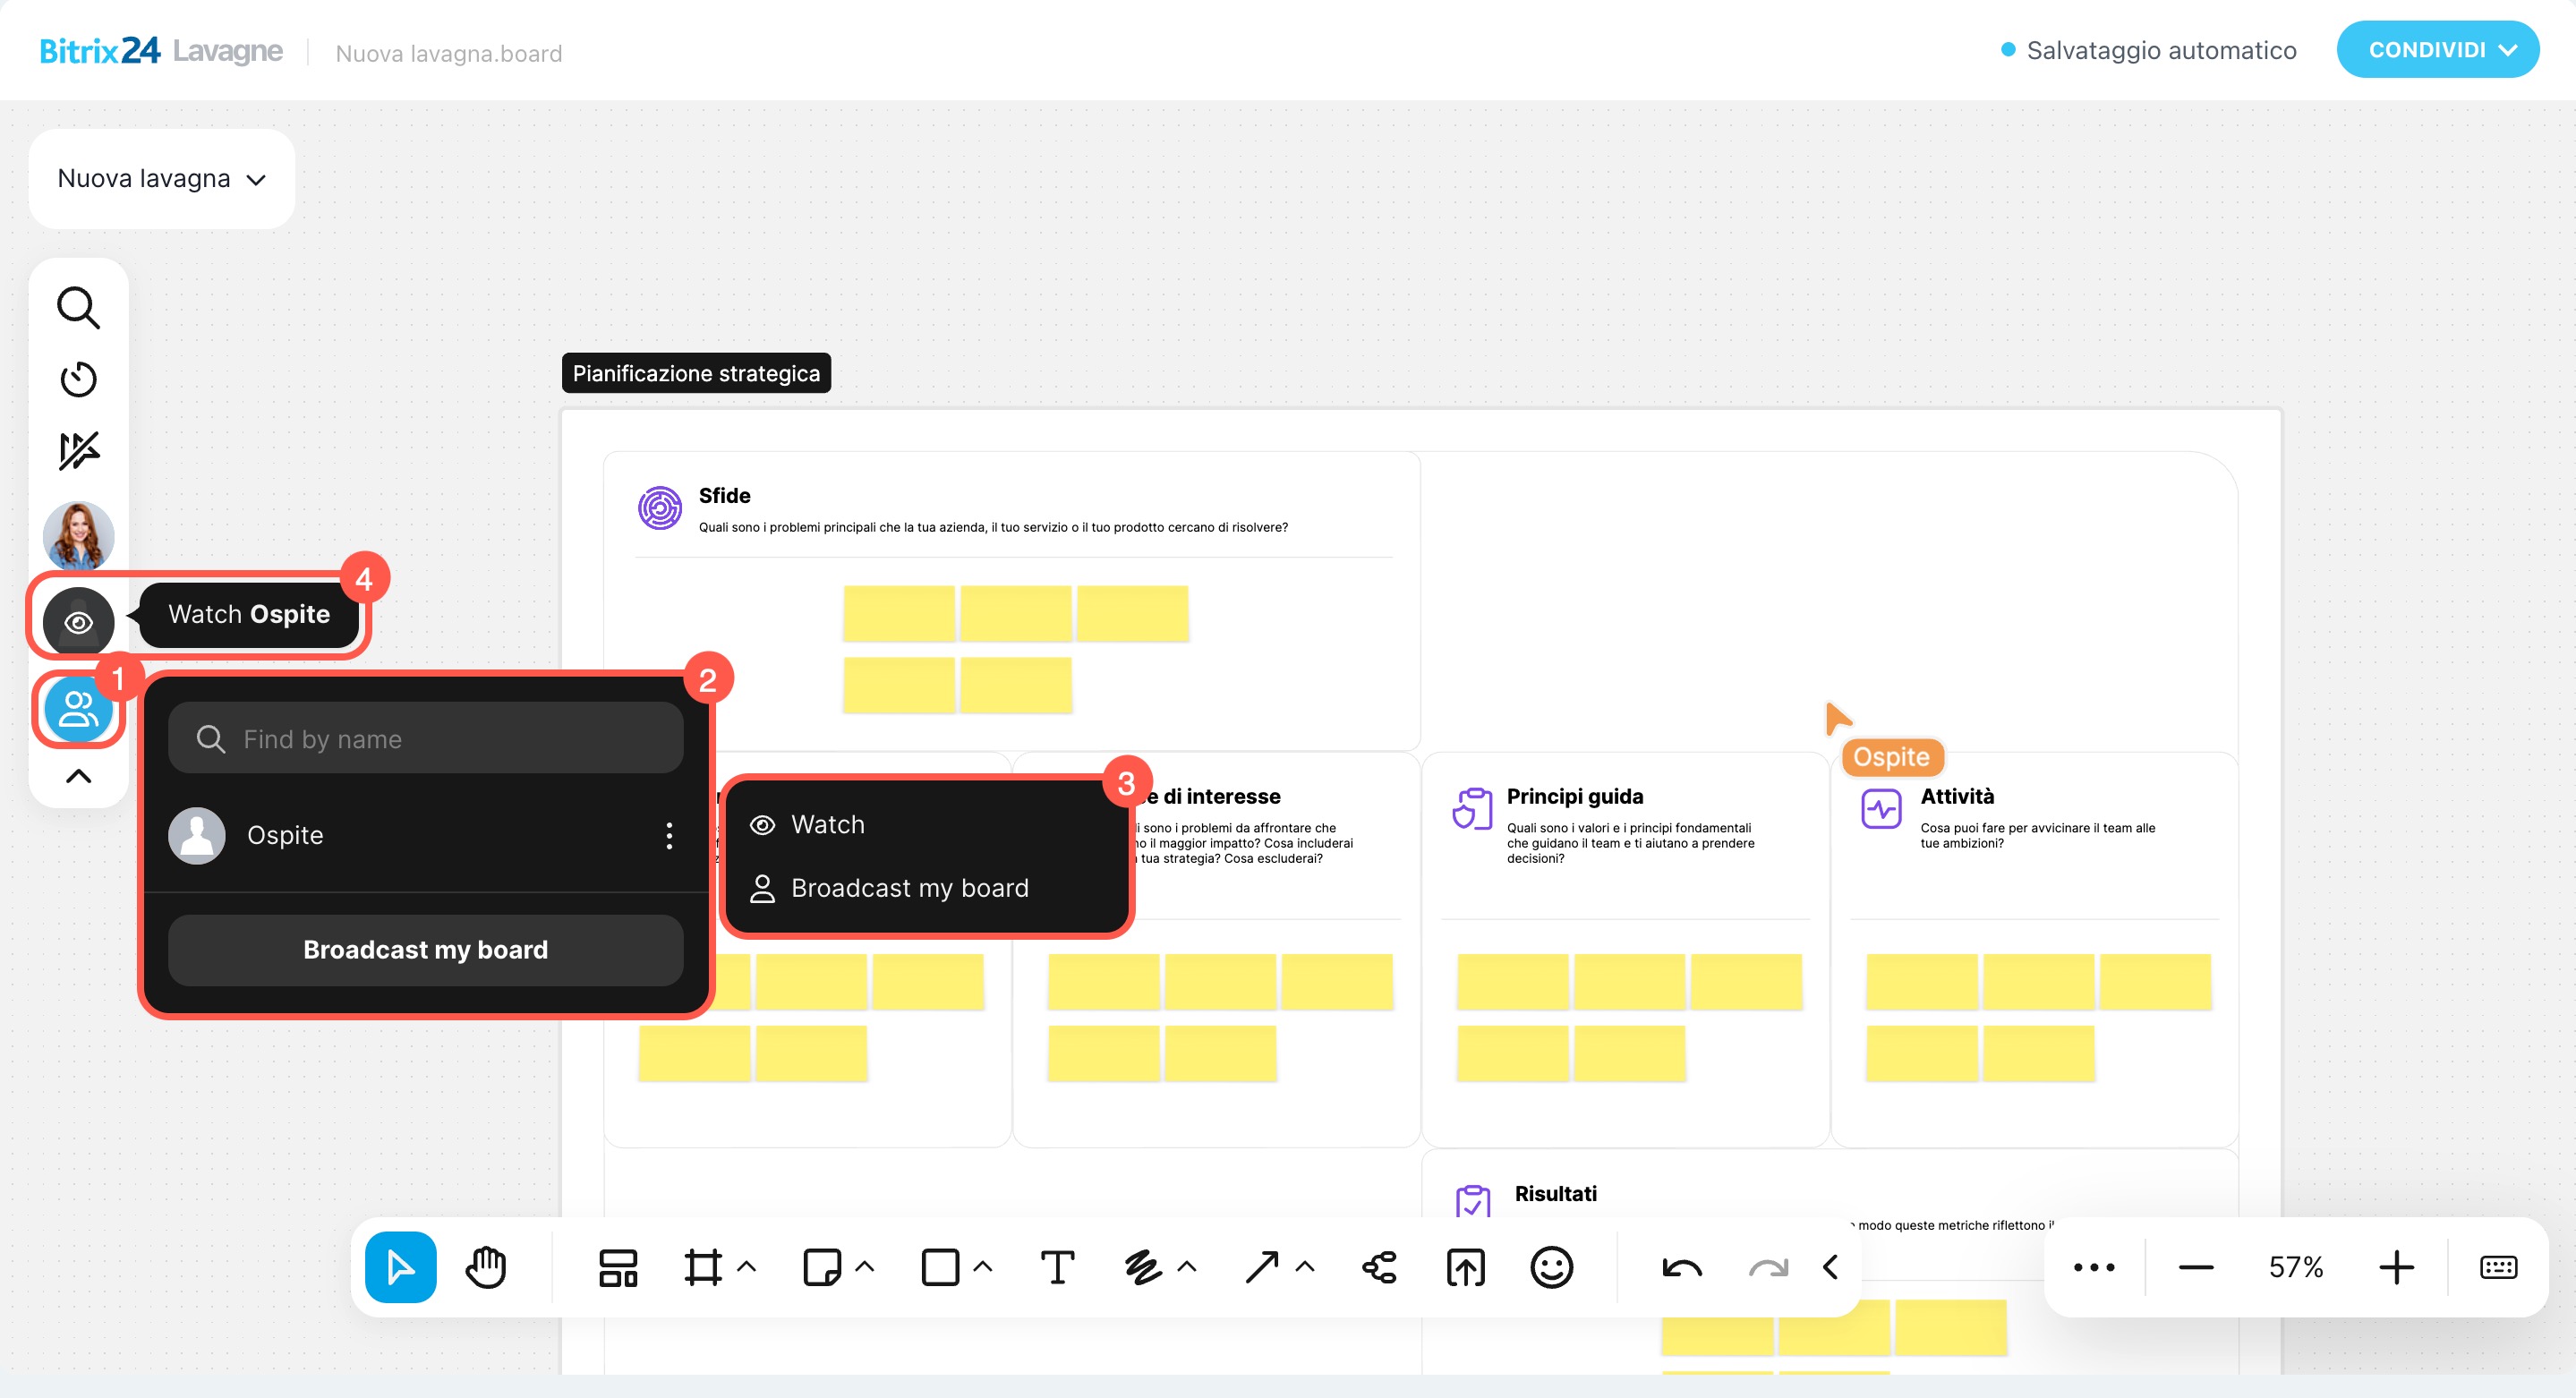
Task: Open the CONDIVIDI share dropdown
Action: tap(2437, 50)
